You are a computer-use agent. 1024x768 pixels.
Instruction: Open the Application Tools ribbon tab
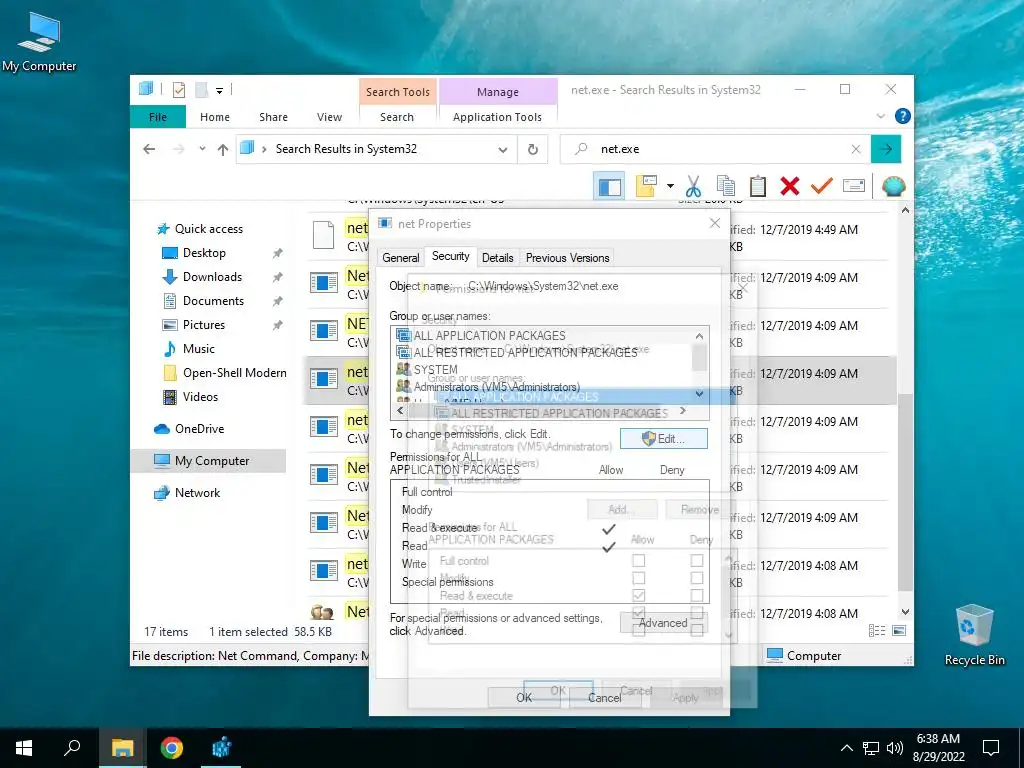pyautogui.click(x=497, y=117)
